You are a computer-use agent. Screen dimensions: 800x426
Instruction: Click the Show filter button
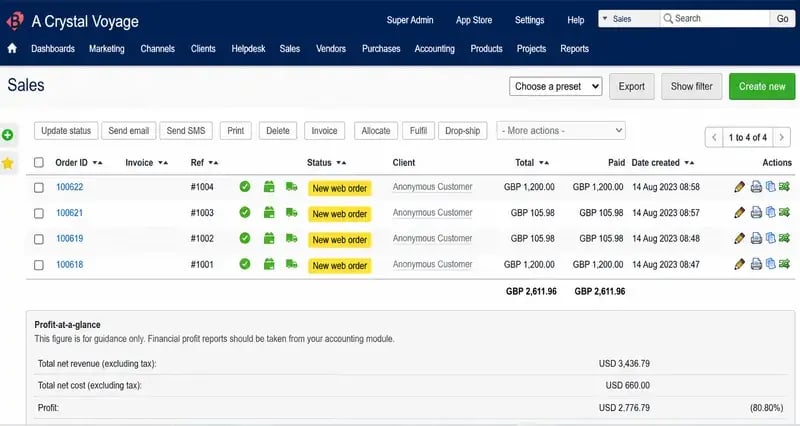pyautogui.click(x=691, y=86)
